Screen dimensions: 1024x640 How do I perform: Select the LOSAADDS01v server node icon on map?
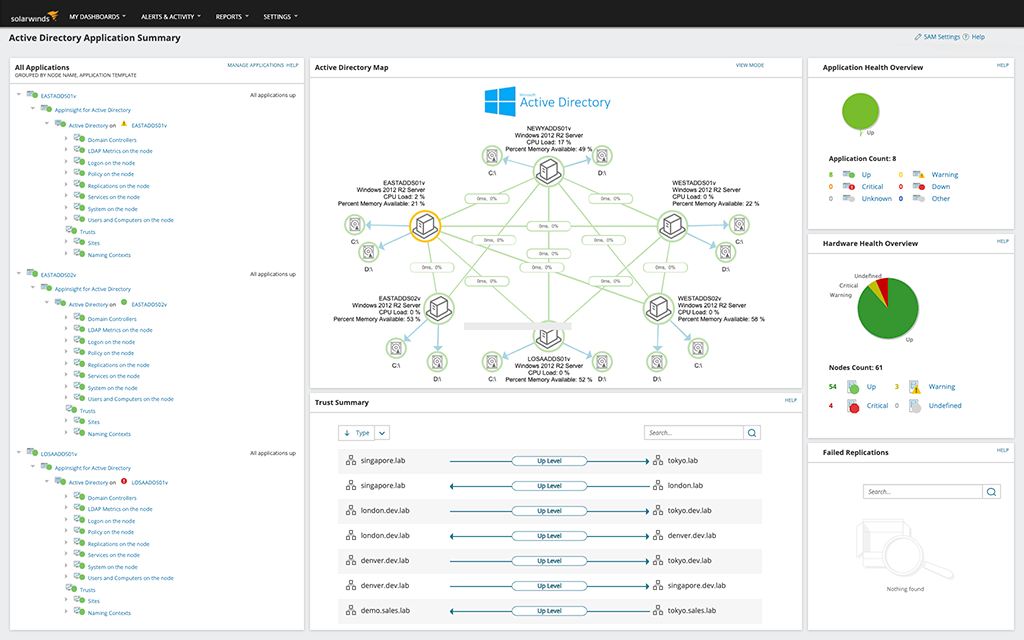[548, 337]
